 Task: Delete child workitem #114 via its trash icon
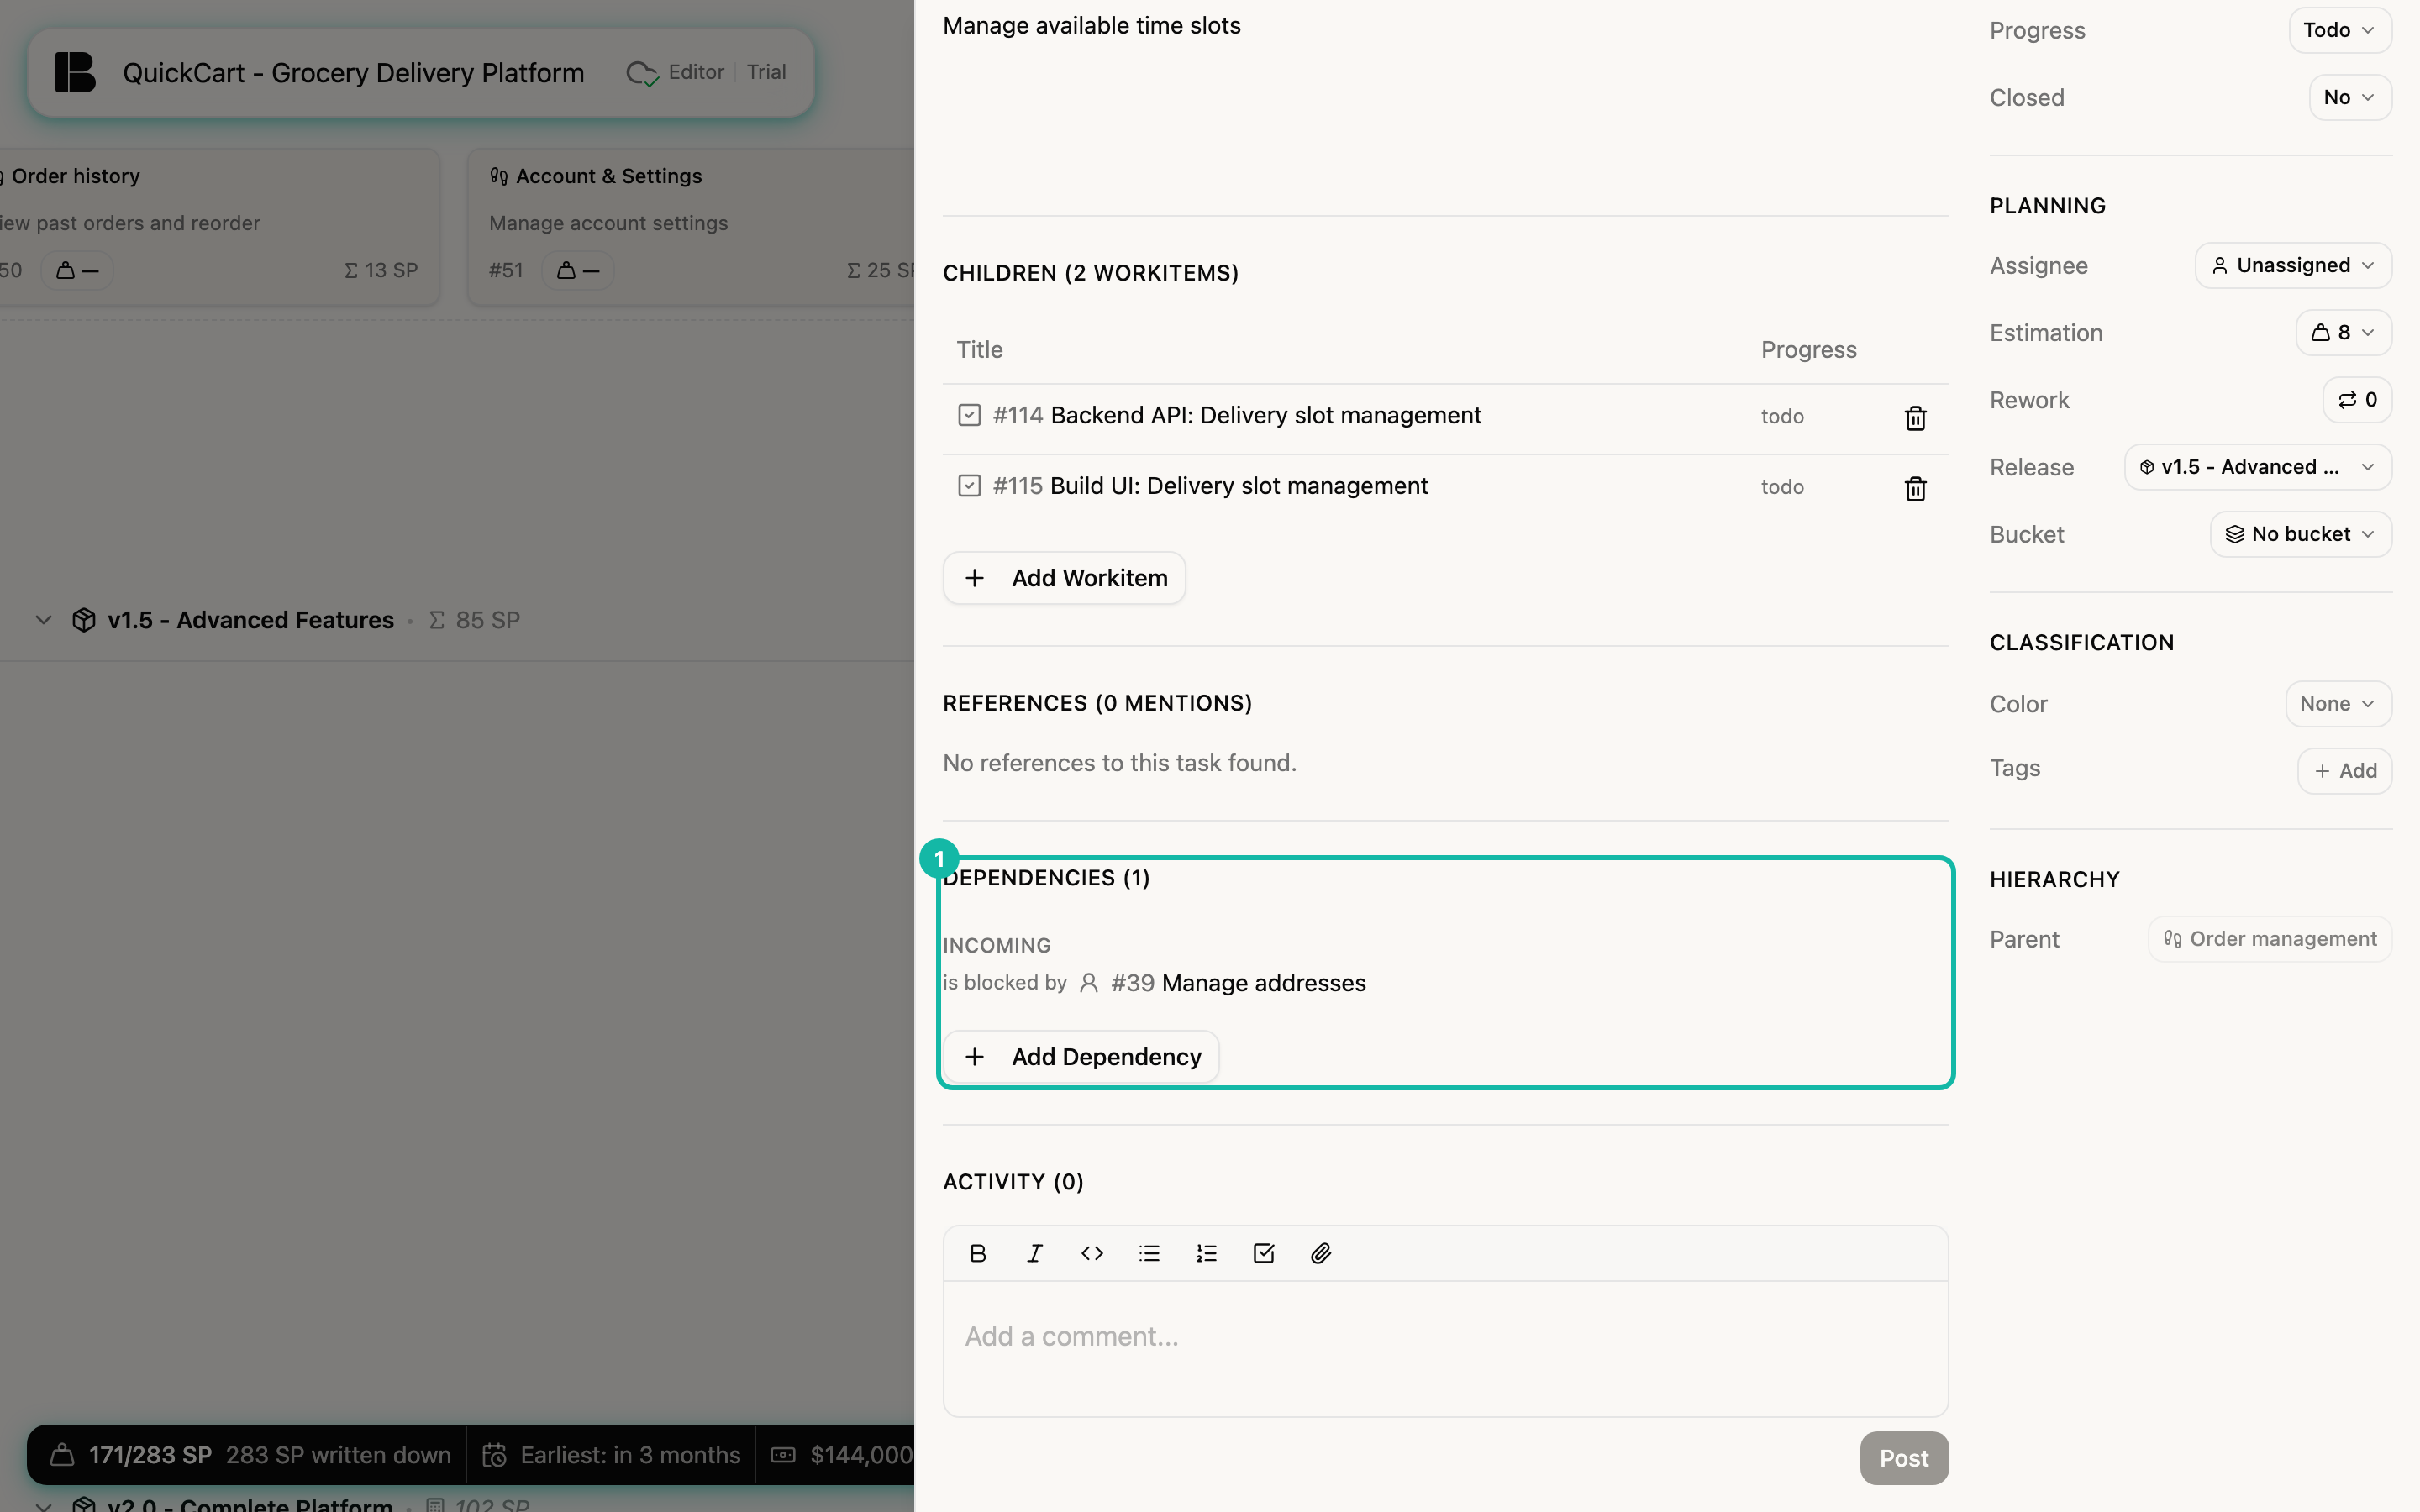tap(1915, 418)
